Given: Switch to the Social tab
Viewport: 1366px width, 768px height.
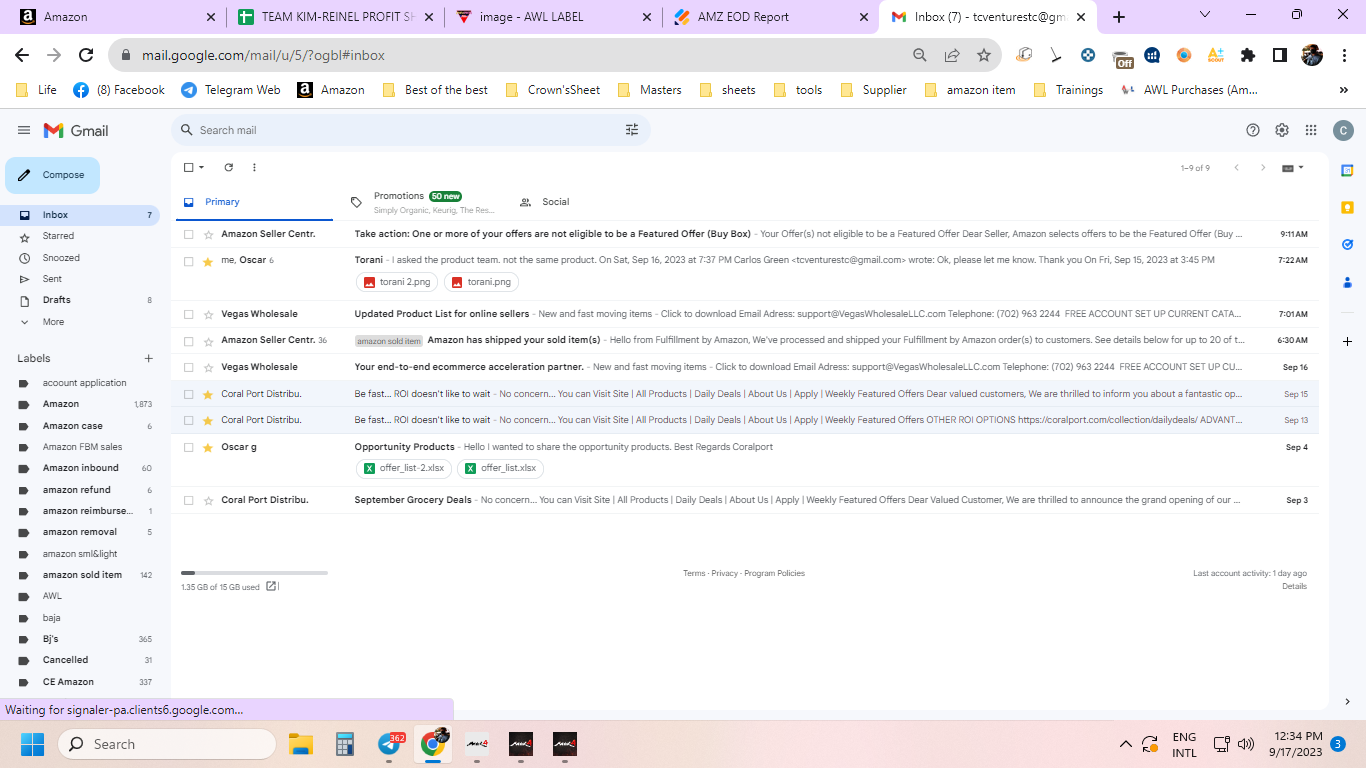Looking at the screenshot, I should point(545,202).
